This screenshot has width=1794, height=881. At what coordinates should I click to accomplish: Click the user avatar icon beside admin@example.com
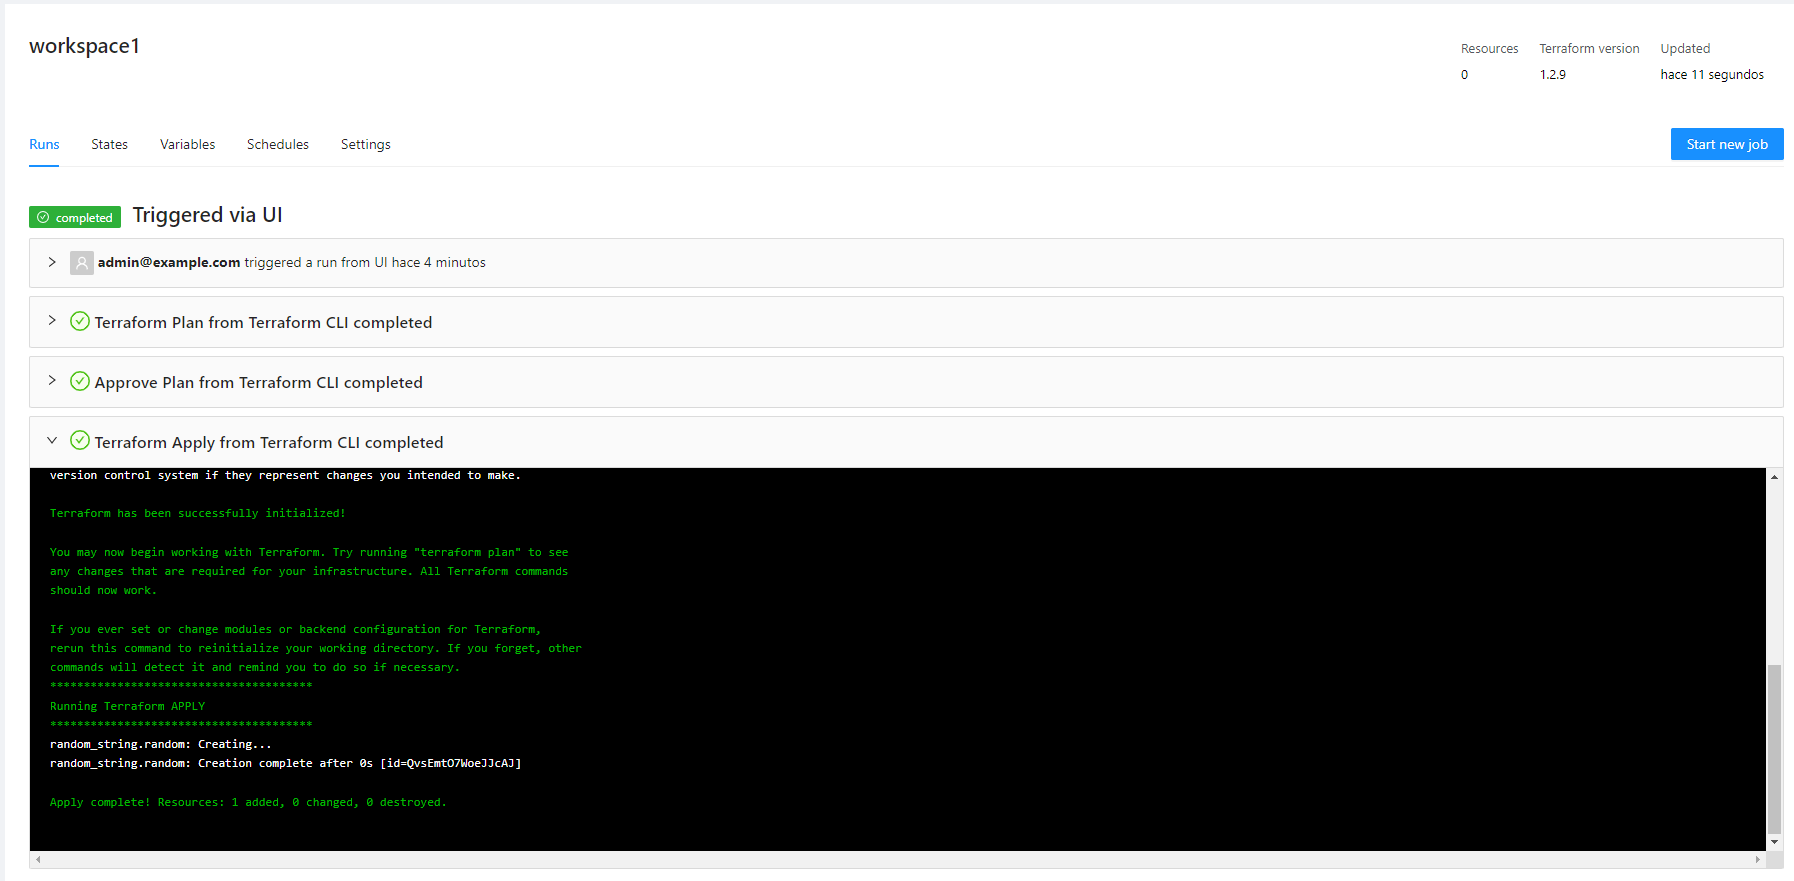pos(82,263)
